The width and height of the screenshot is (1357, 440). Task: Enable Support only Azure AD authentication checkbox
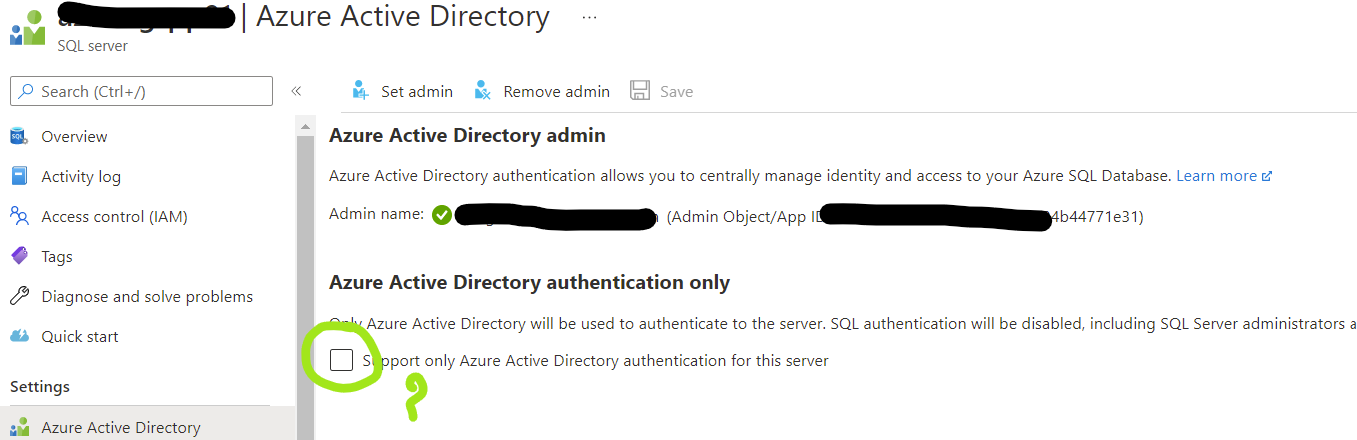click(341, 360)
